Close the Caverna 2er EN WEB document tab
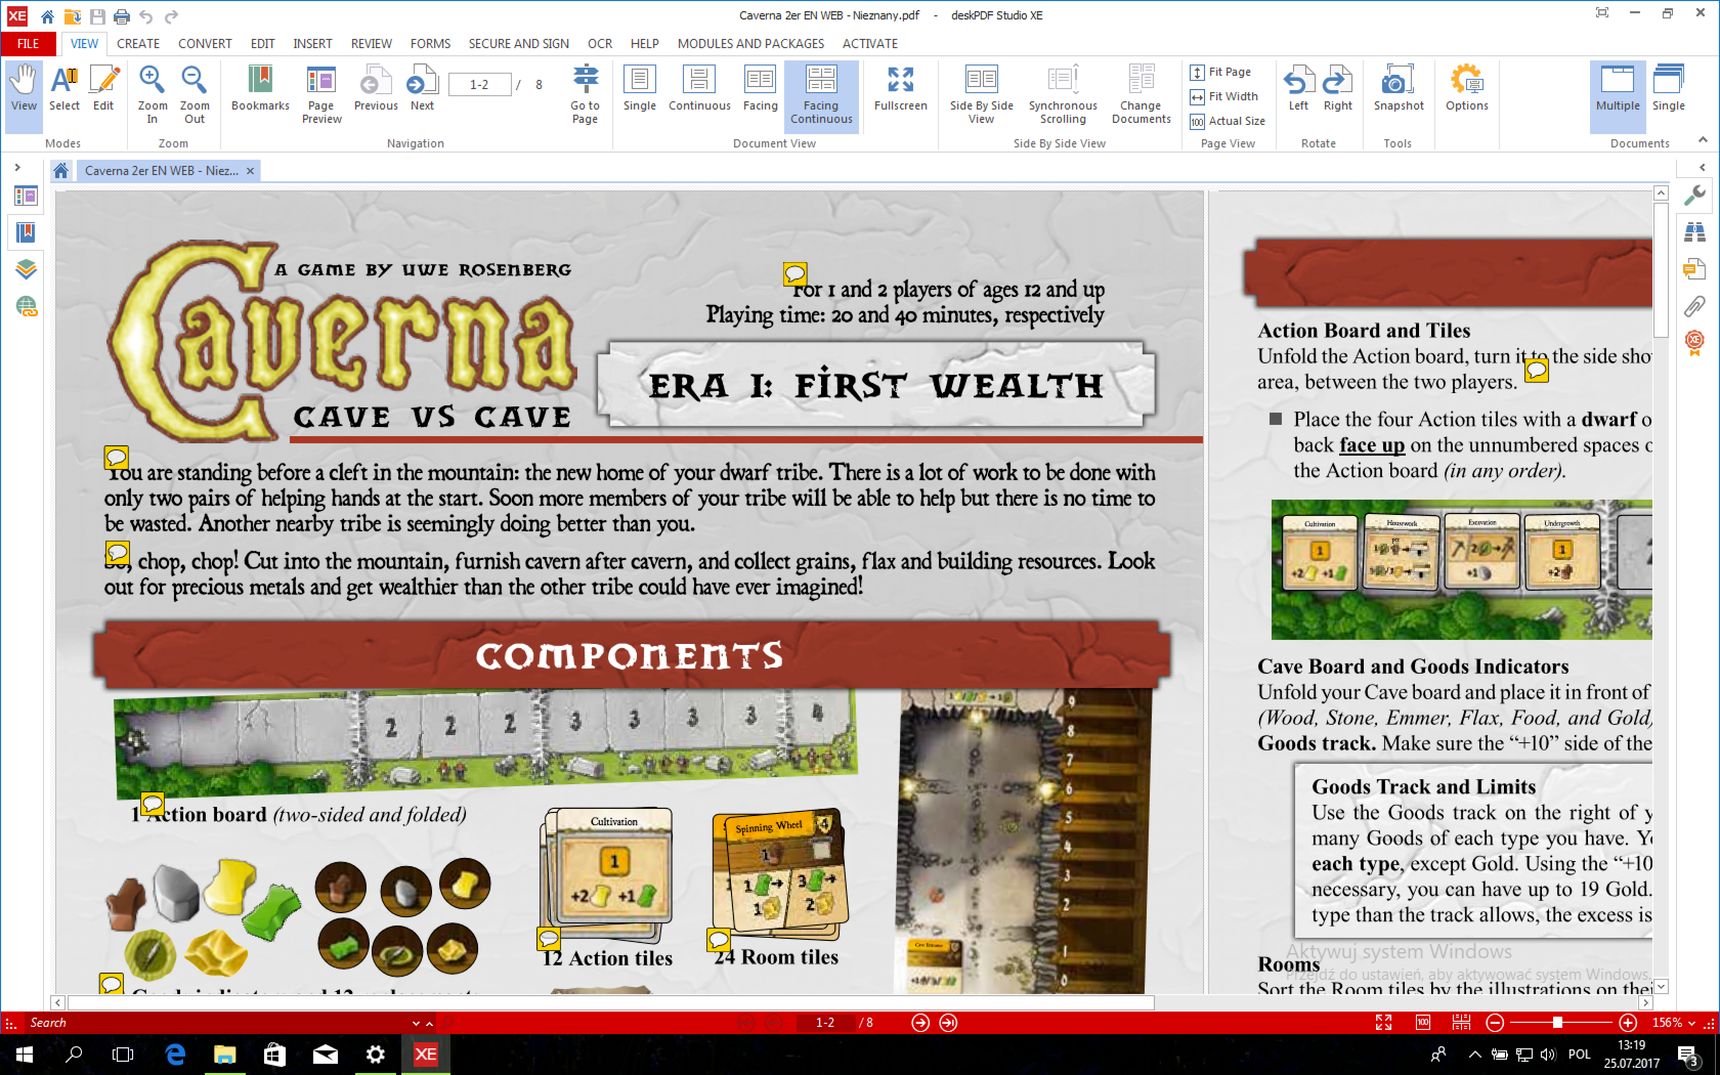 point(250,171)
